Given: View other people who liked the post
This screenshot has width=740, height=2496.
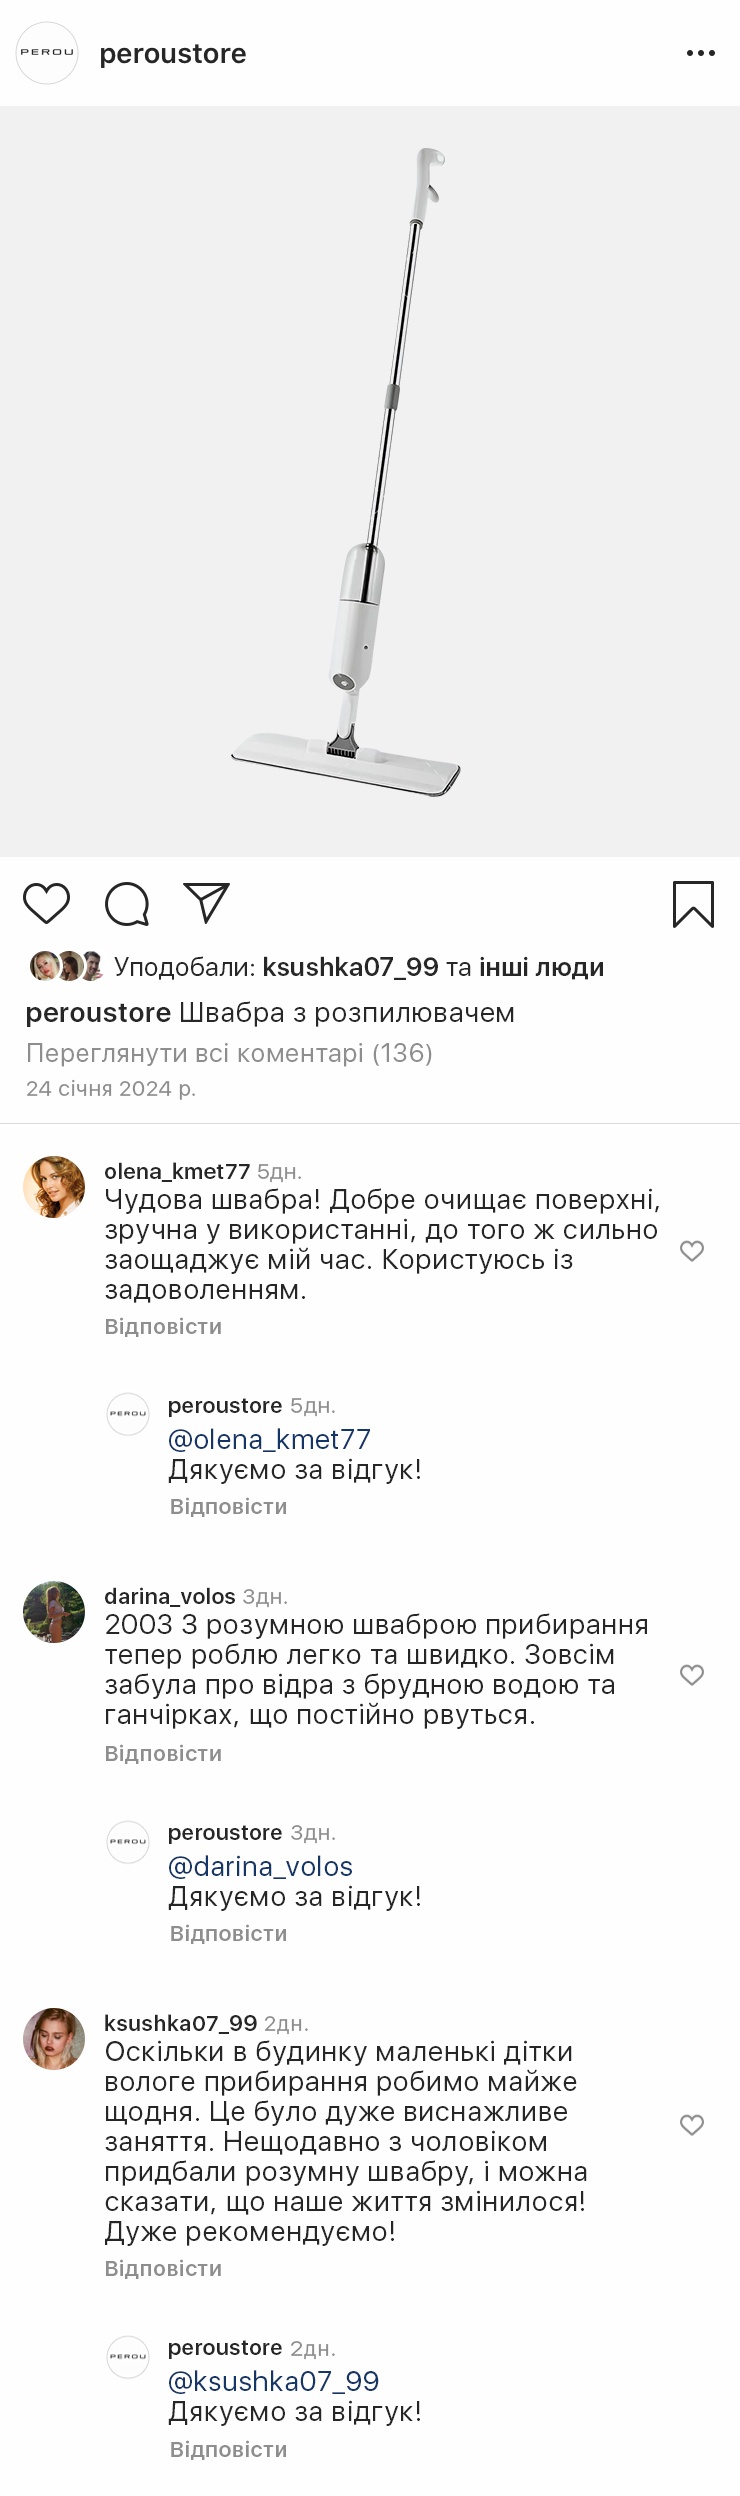Looking at the screenshot, I should [x=541, y=967].
